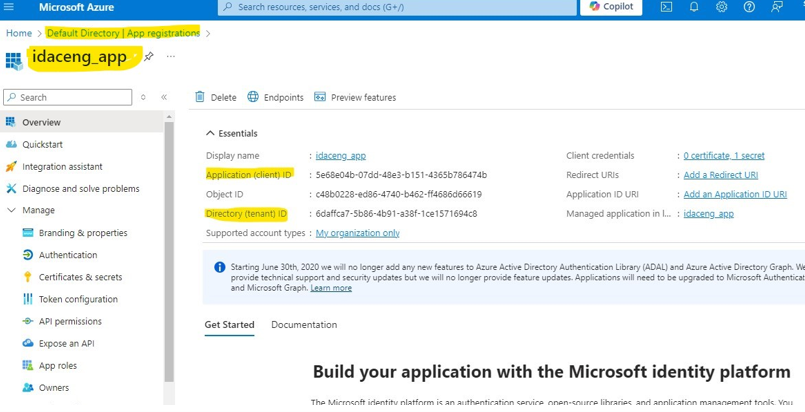Open API permissions menu item
This screenshot has height=412, width=805.
pos(70,321)
